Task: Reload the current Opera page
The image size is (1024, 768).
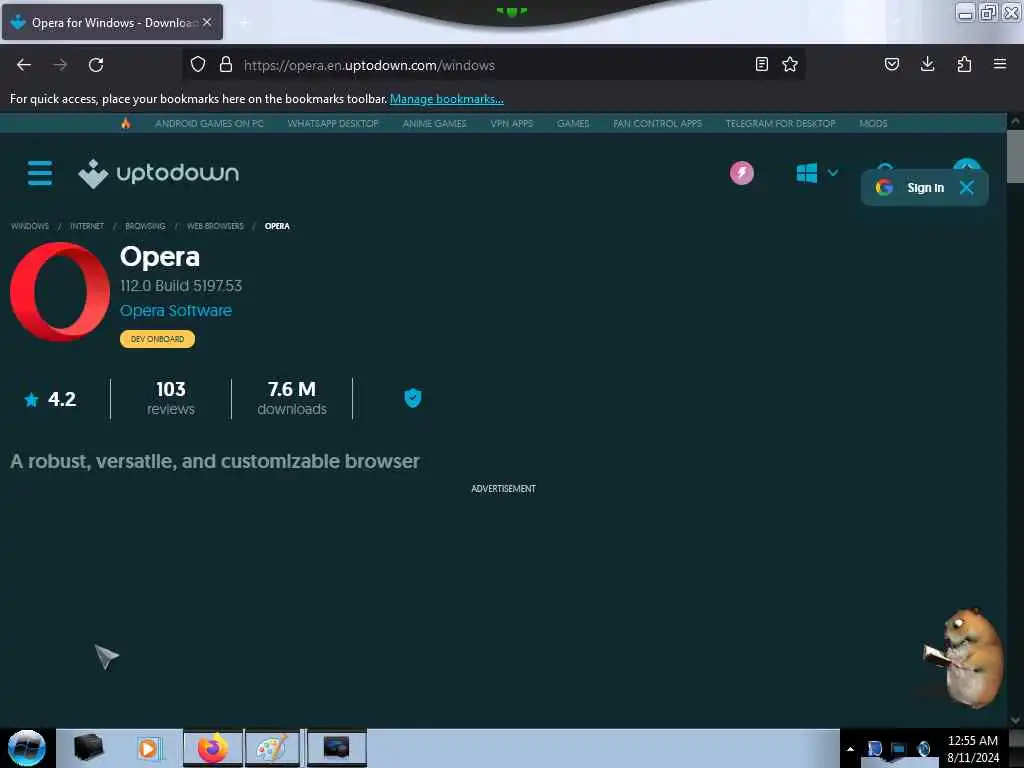Action: [x=96, y=65]
